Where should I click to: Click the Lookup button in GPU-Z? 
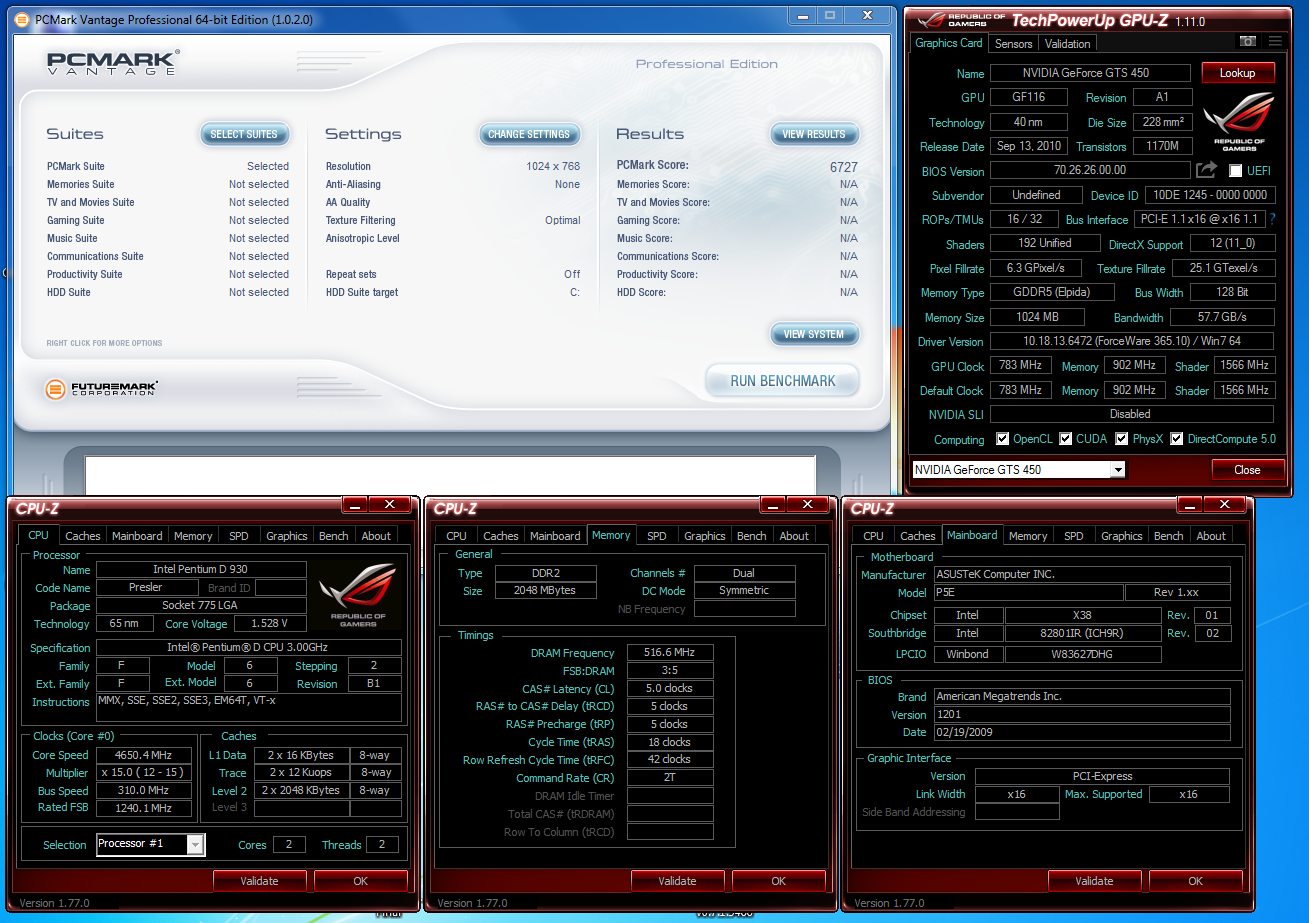pyautogui.click(x=1237, y=73)
